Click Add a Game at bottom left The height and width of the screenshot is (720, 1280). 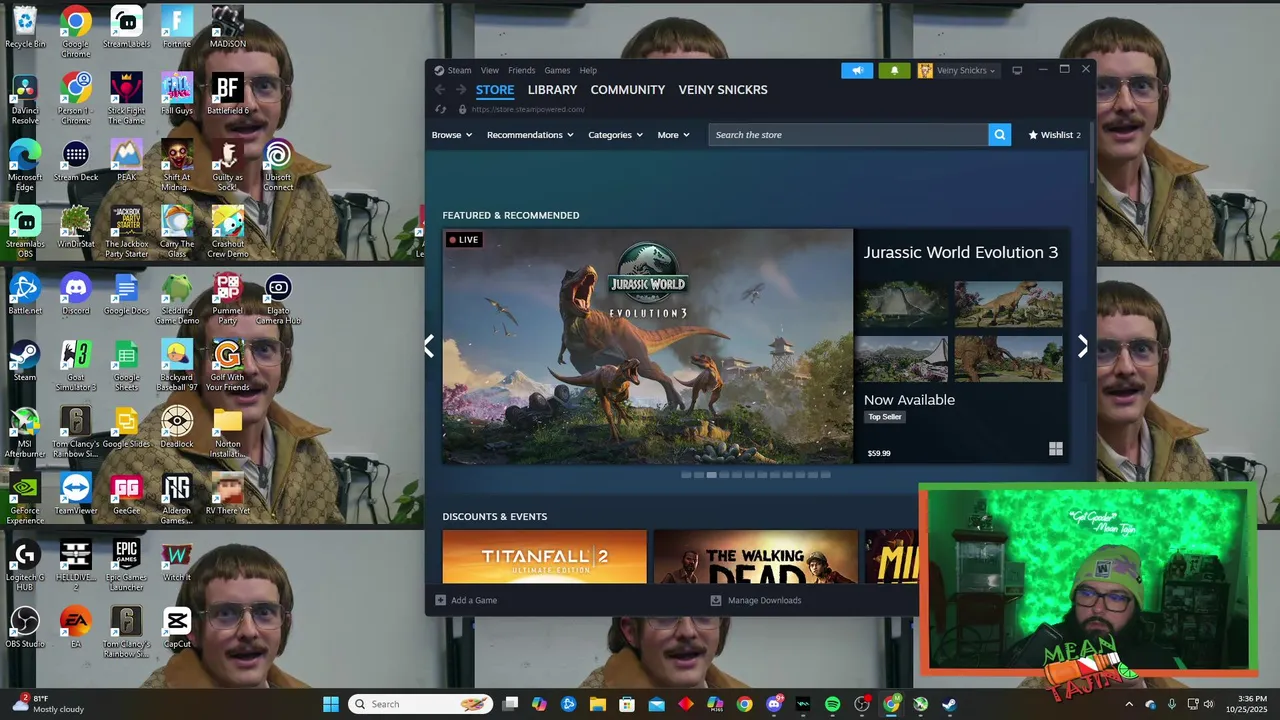click(x=466, y=600)
